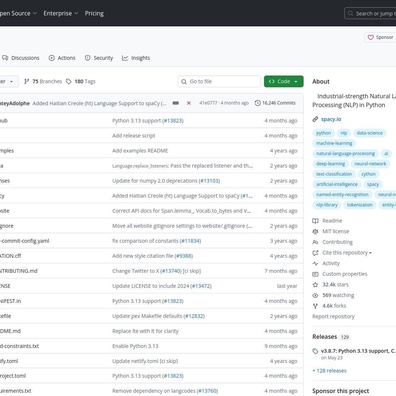This screenshot has width=396, height=396.
Task: Open issue link #13740
Action: point(171,271)
